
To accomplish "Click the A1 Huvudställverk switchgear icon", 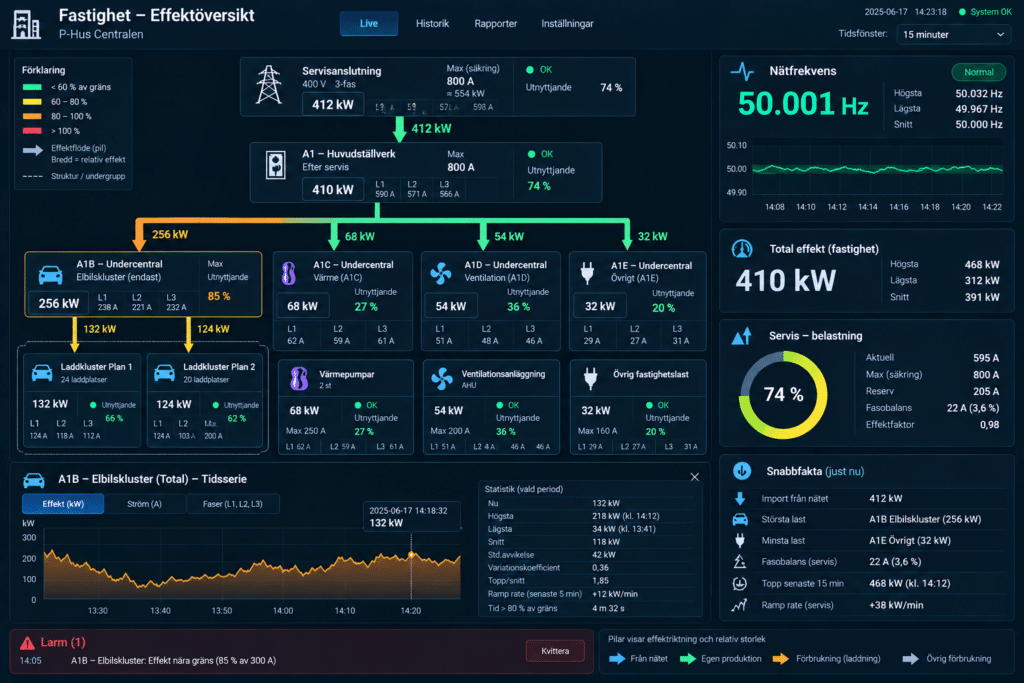I will click(276, 165).
